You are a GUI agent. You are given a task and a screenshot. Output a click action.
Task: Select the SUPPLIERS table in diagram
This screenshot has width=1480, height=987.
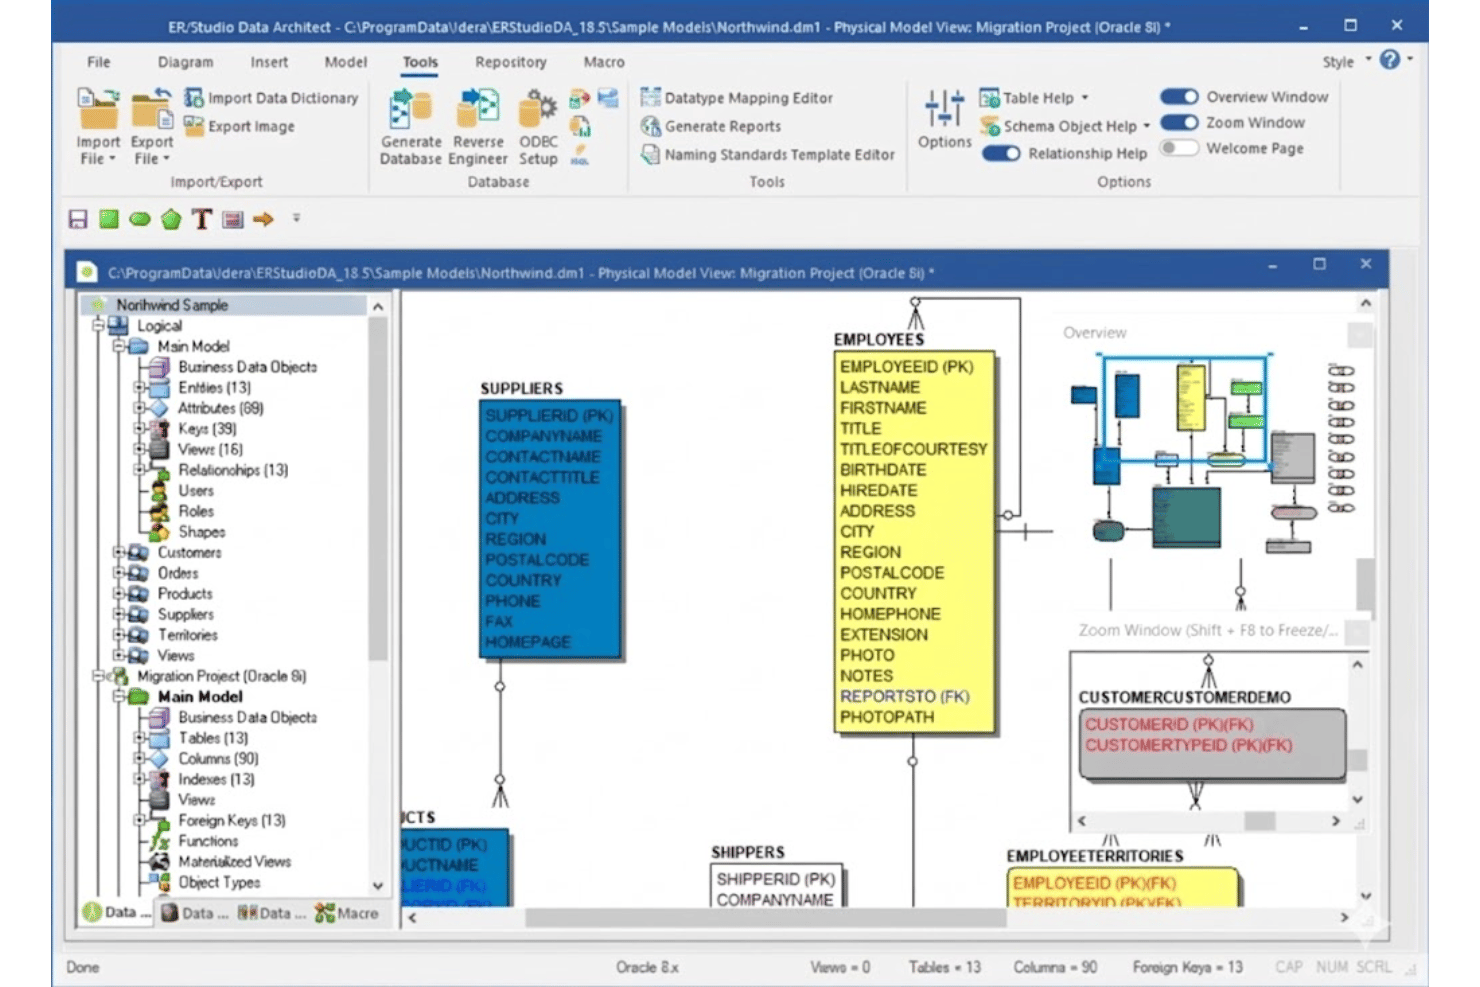click(550, 528)
